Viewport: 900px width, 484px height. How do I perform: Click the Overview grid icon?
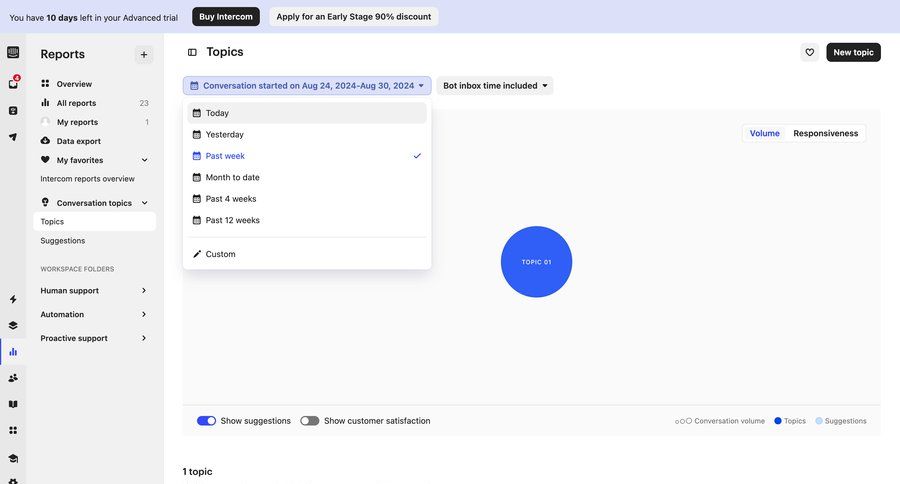point(45,83)
